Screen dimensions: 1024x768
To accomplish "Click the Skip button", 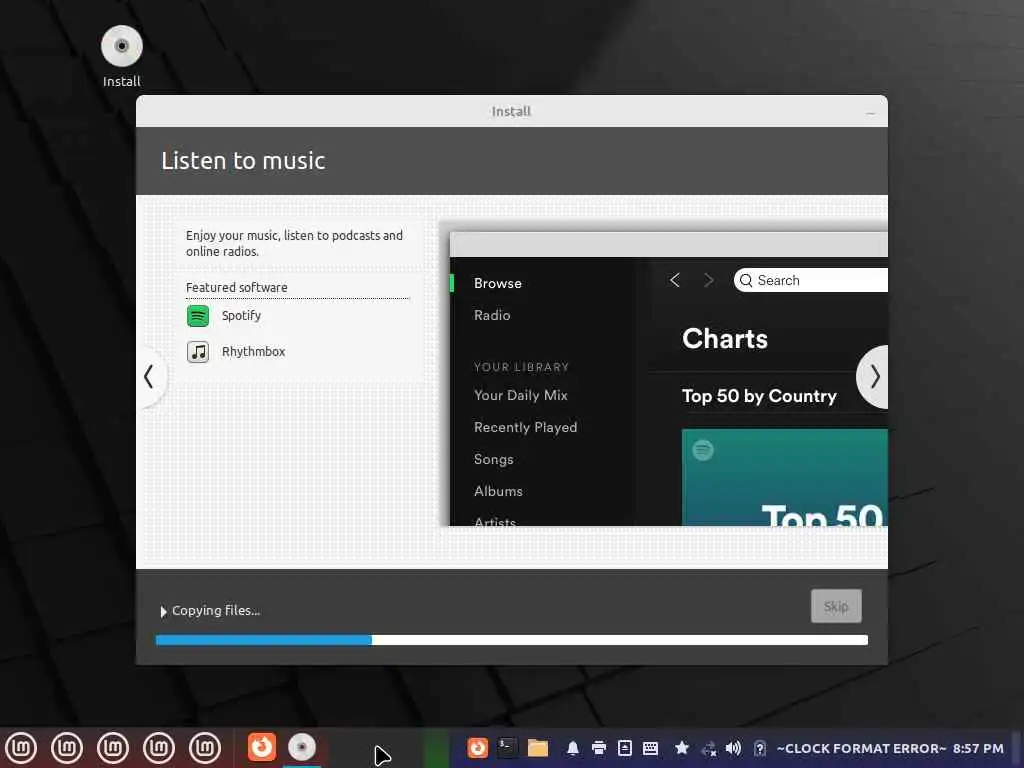I will tap(836, 606).
